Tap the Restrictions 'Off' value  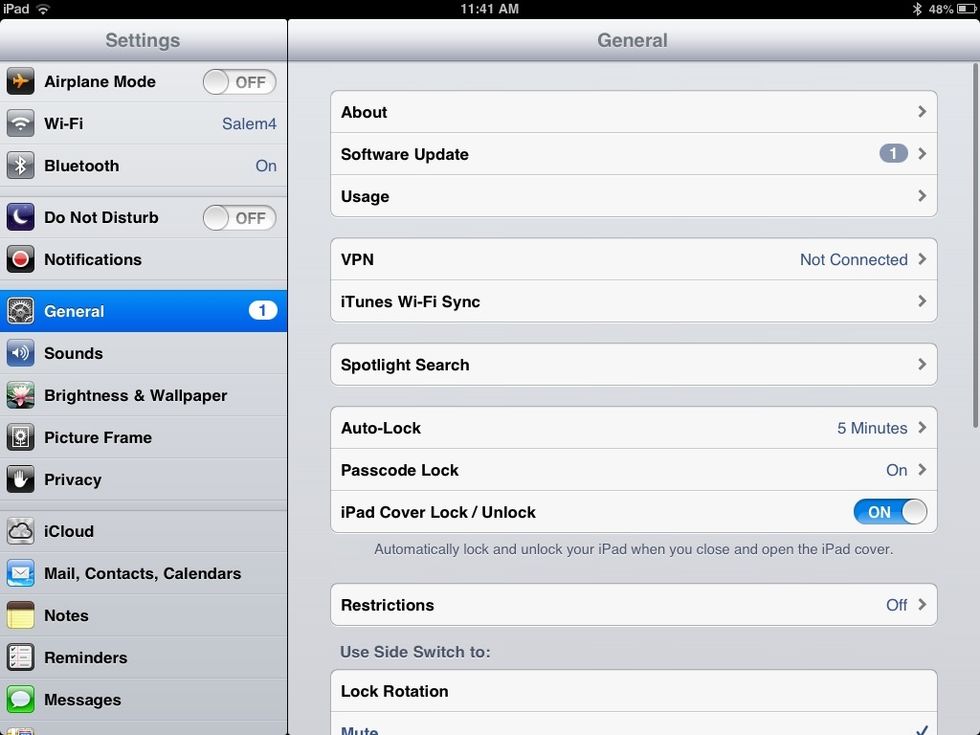(897, 605)
